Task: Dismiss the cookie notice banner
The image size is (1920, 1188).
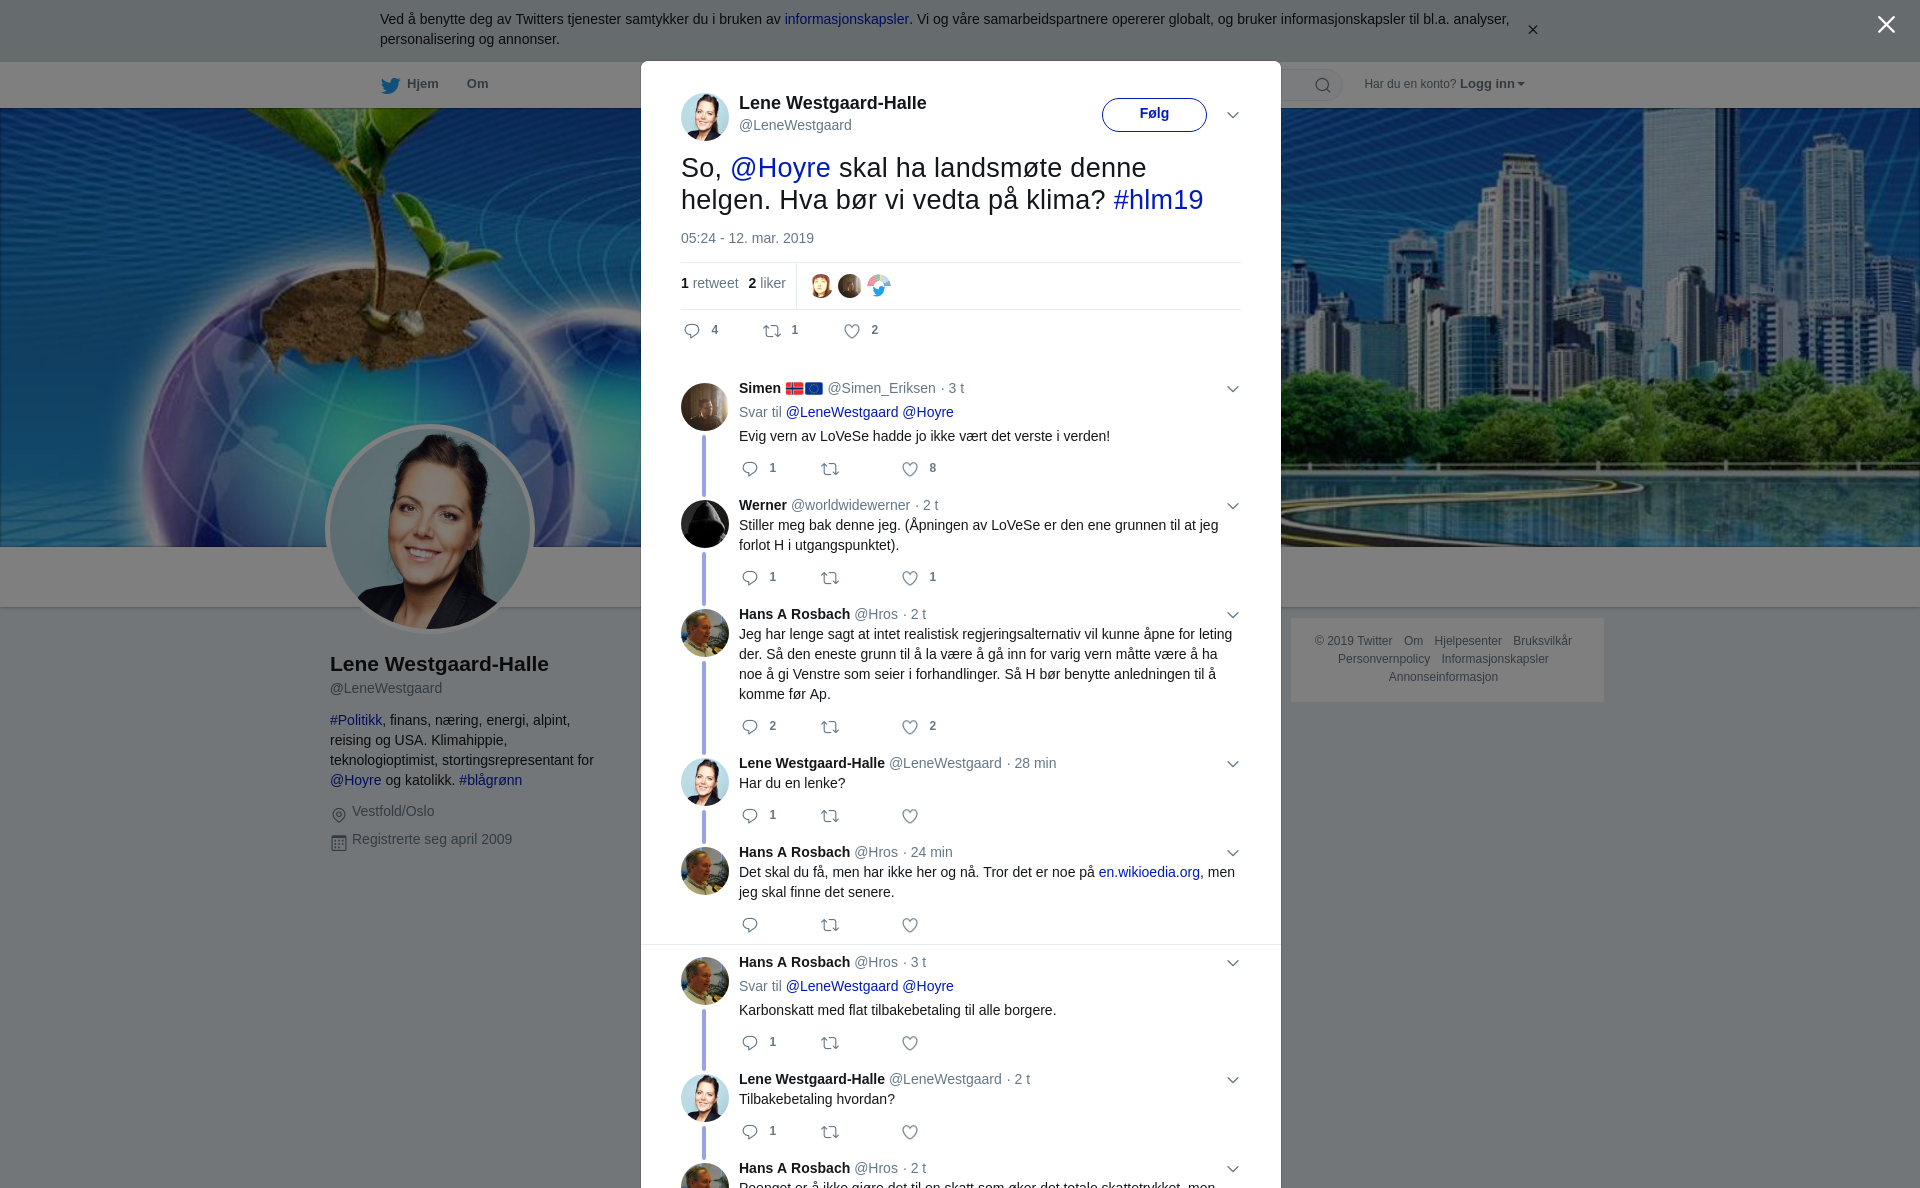Action: tap(1532, 30)
